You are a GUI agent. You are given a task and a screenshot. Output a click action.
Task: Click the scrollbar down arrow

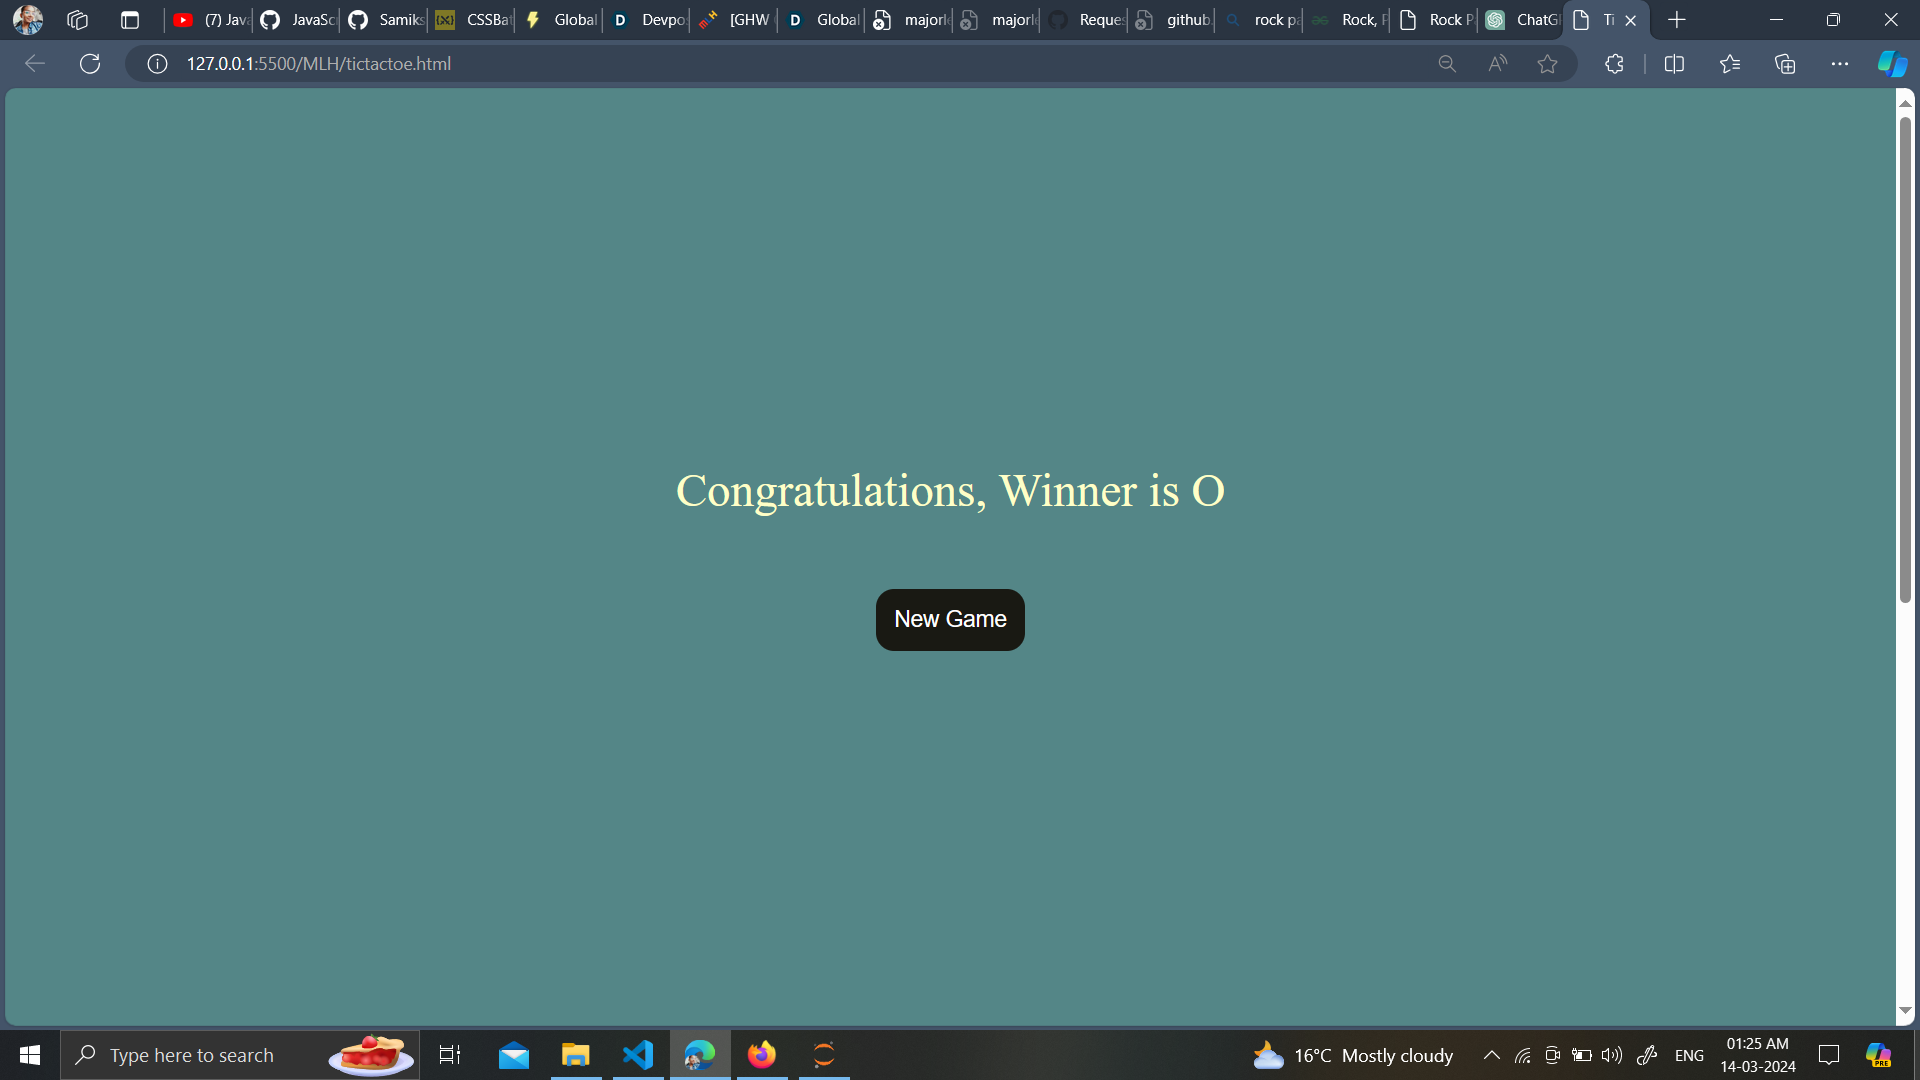1905,1011
